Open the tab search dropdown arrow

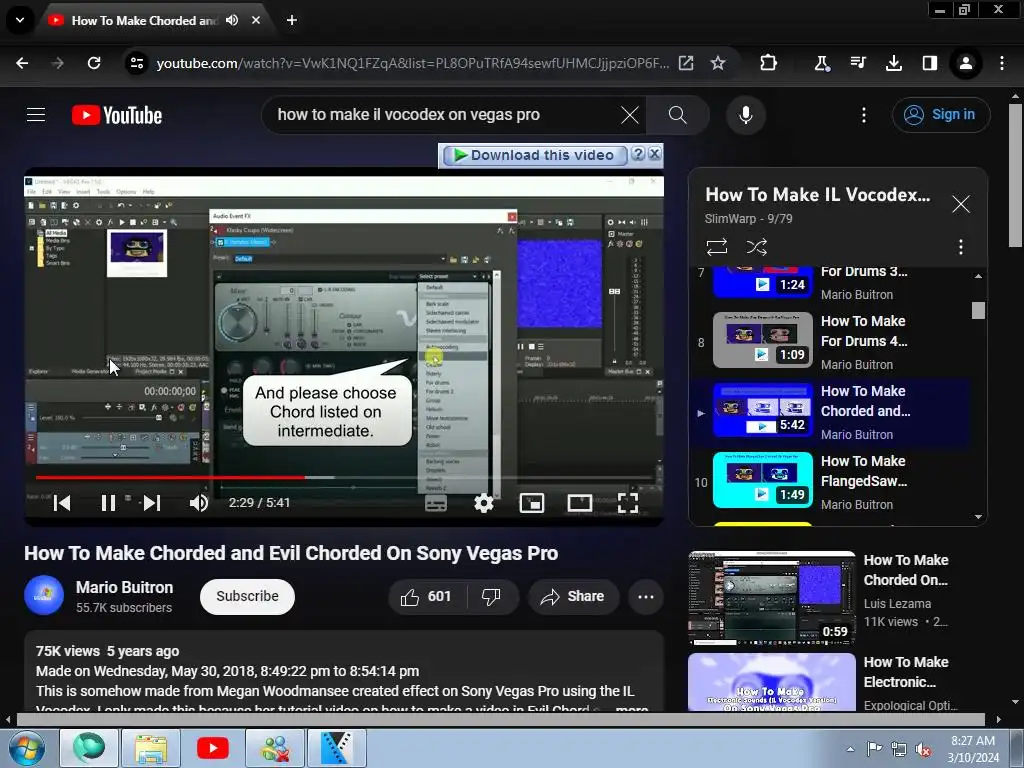tap(20, 20)
